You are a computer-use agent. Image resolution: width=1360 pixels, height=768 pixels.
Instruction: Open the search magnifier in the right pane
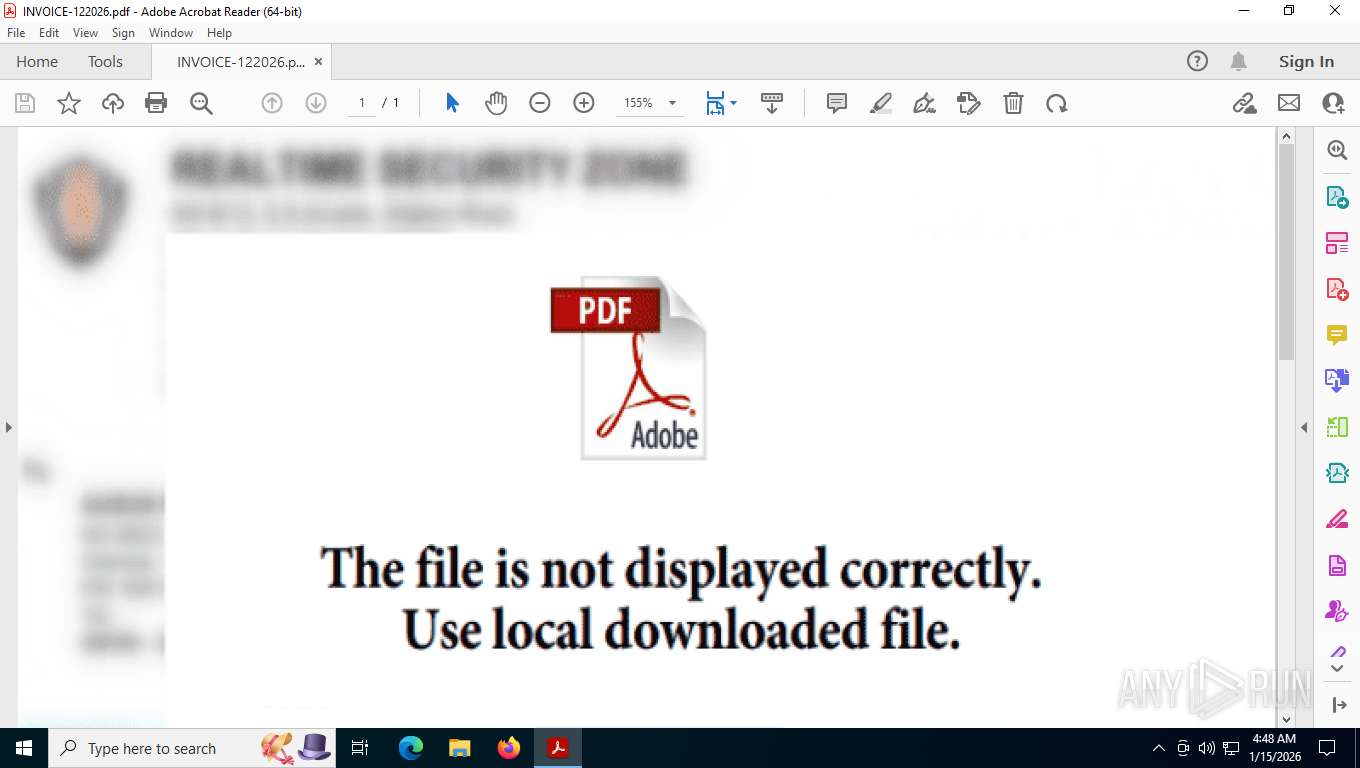point(1337,150)
